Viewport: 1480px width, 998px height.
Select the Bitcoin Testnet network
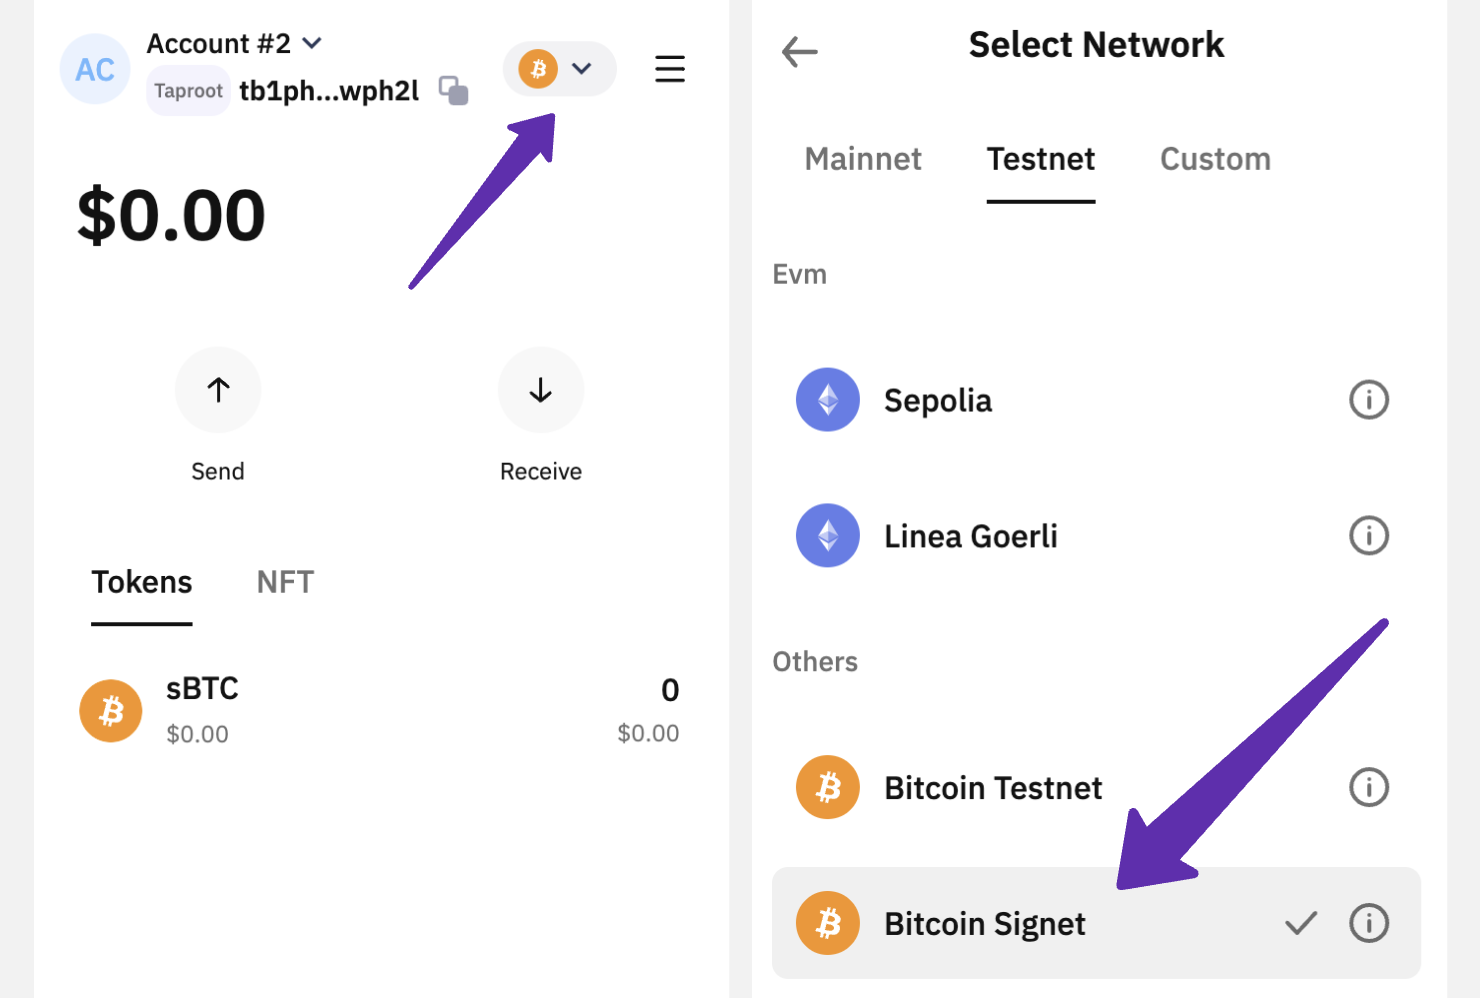click(x=992, y=788)
